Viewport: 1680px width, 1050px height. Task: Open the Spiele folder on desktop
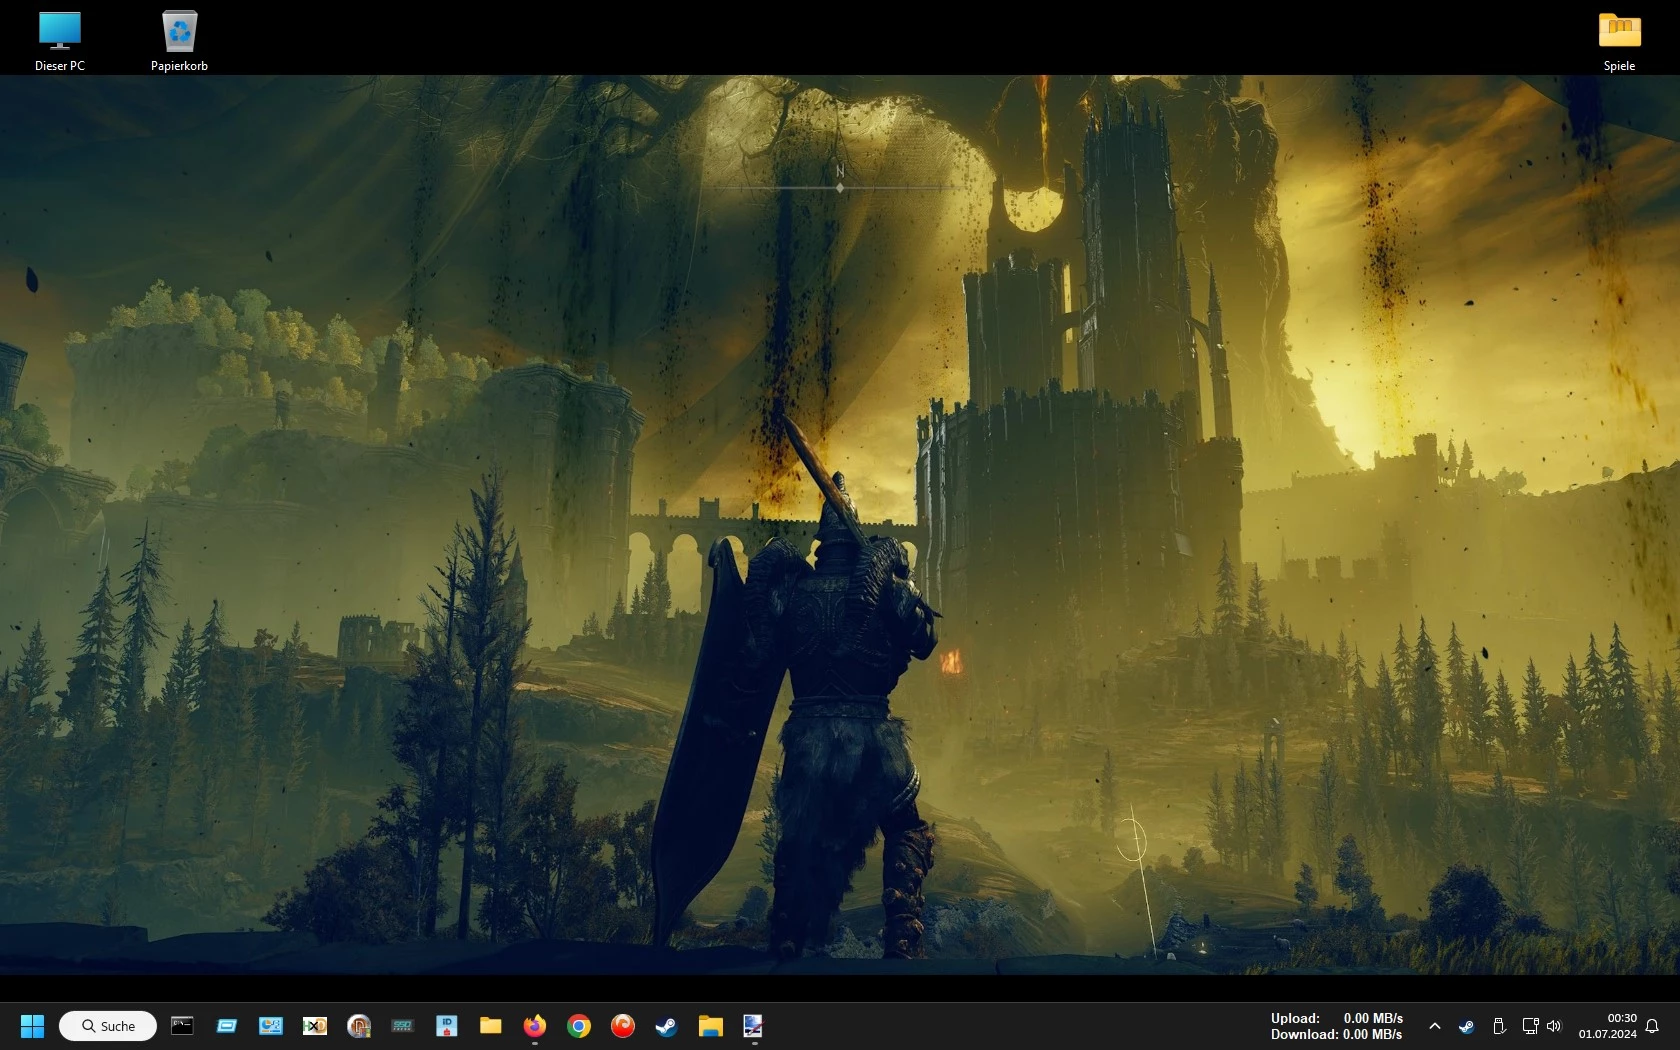tap(1619, 41)
